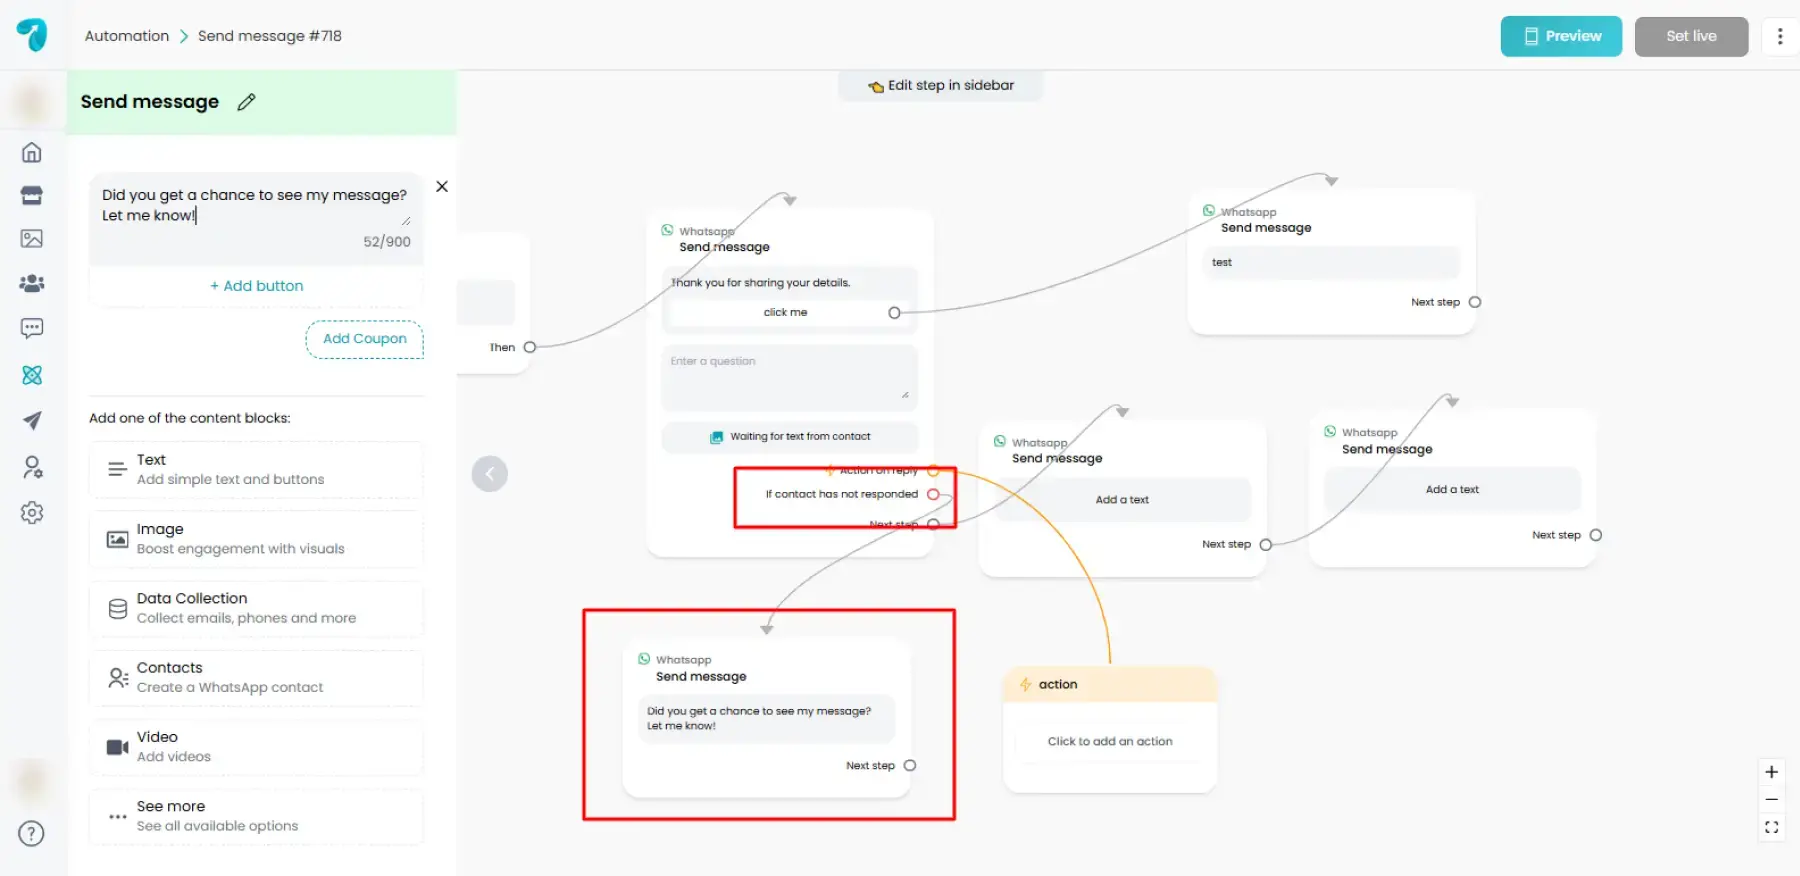The image size is (1800, 876).
Task: Select the Data Collection content block
Action: tap(256, 608)
